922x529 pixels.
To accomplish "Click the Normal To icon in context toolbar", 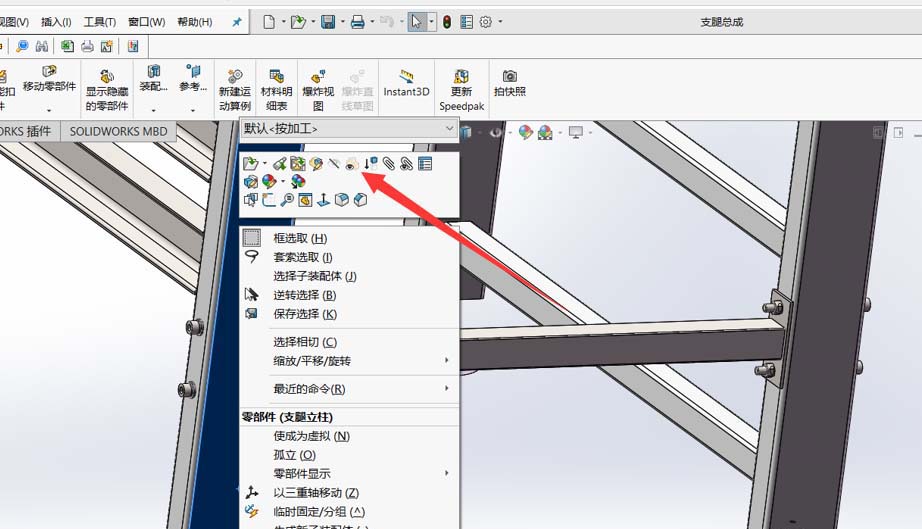I will [x=323, y=200].
